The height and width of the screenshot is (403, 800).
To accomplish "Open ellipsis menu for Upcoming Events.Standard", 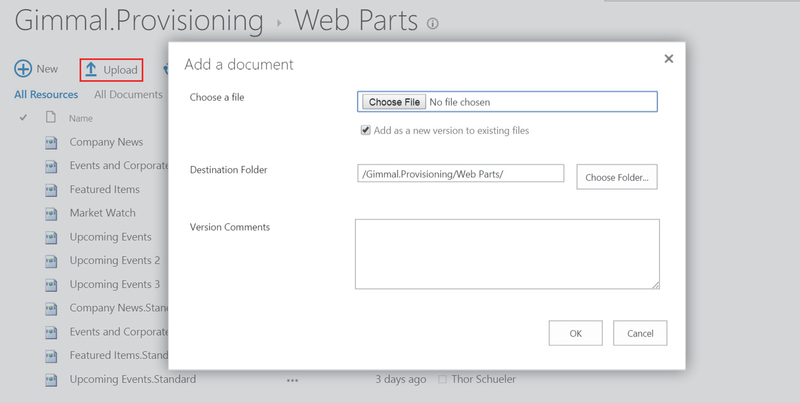I will coord(292,380).
